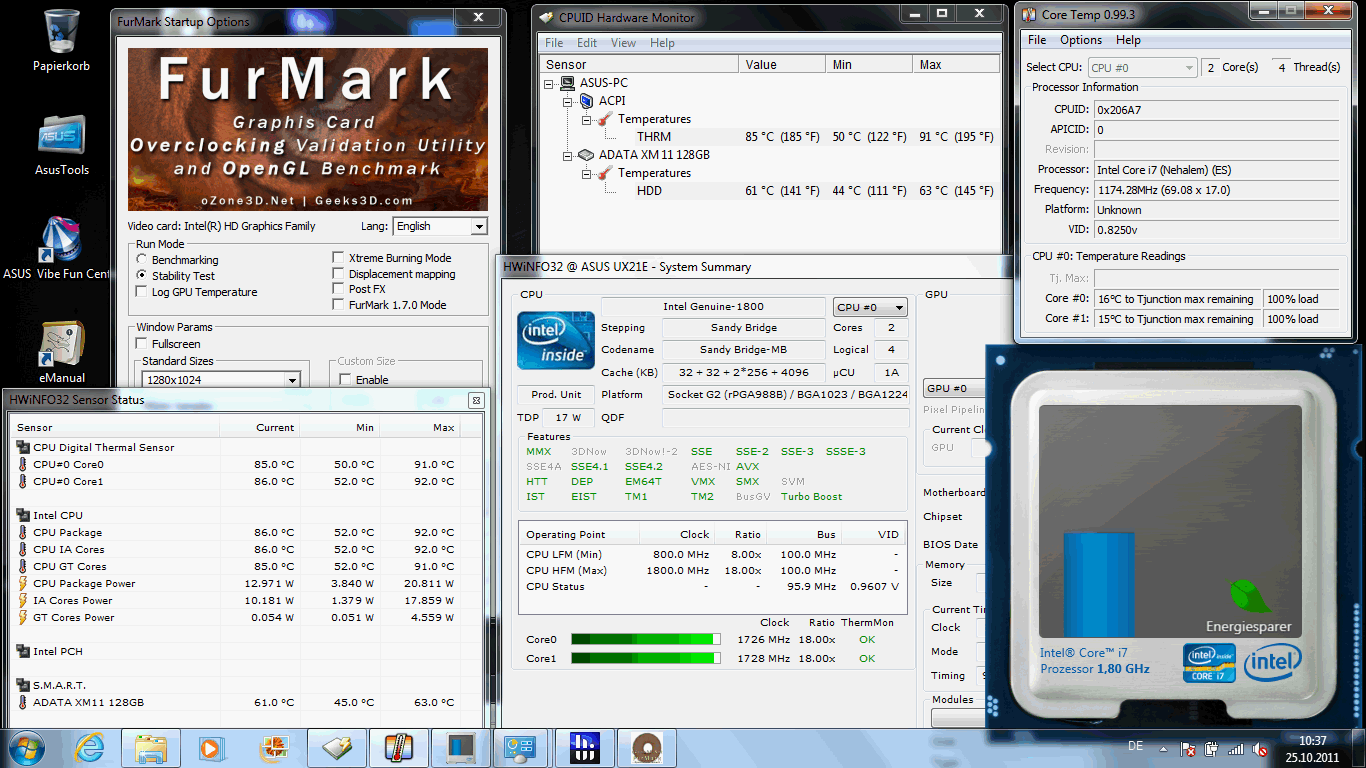This screenshot has width=1366, height=768.
Task: Open the Lang English dropdown in FurMark
Action: tap(440, 226)
